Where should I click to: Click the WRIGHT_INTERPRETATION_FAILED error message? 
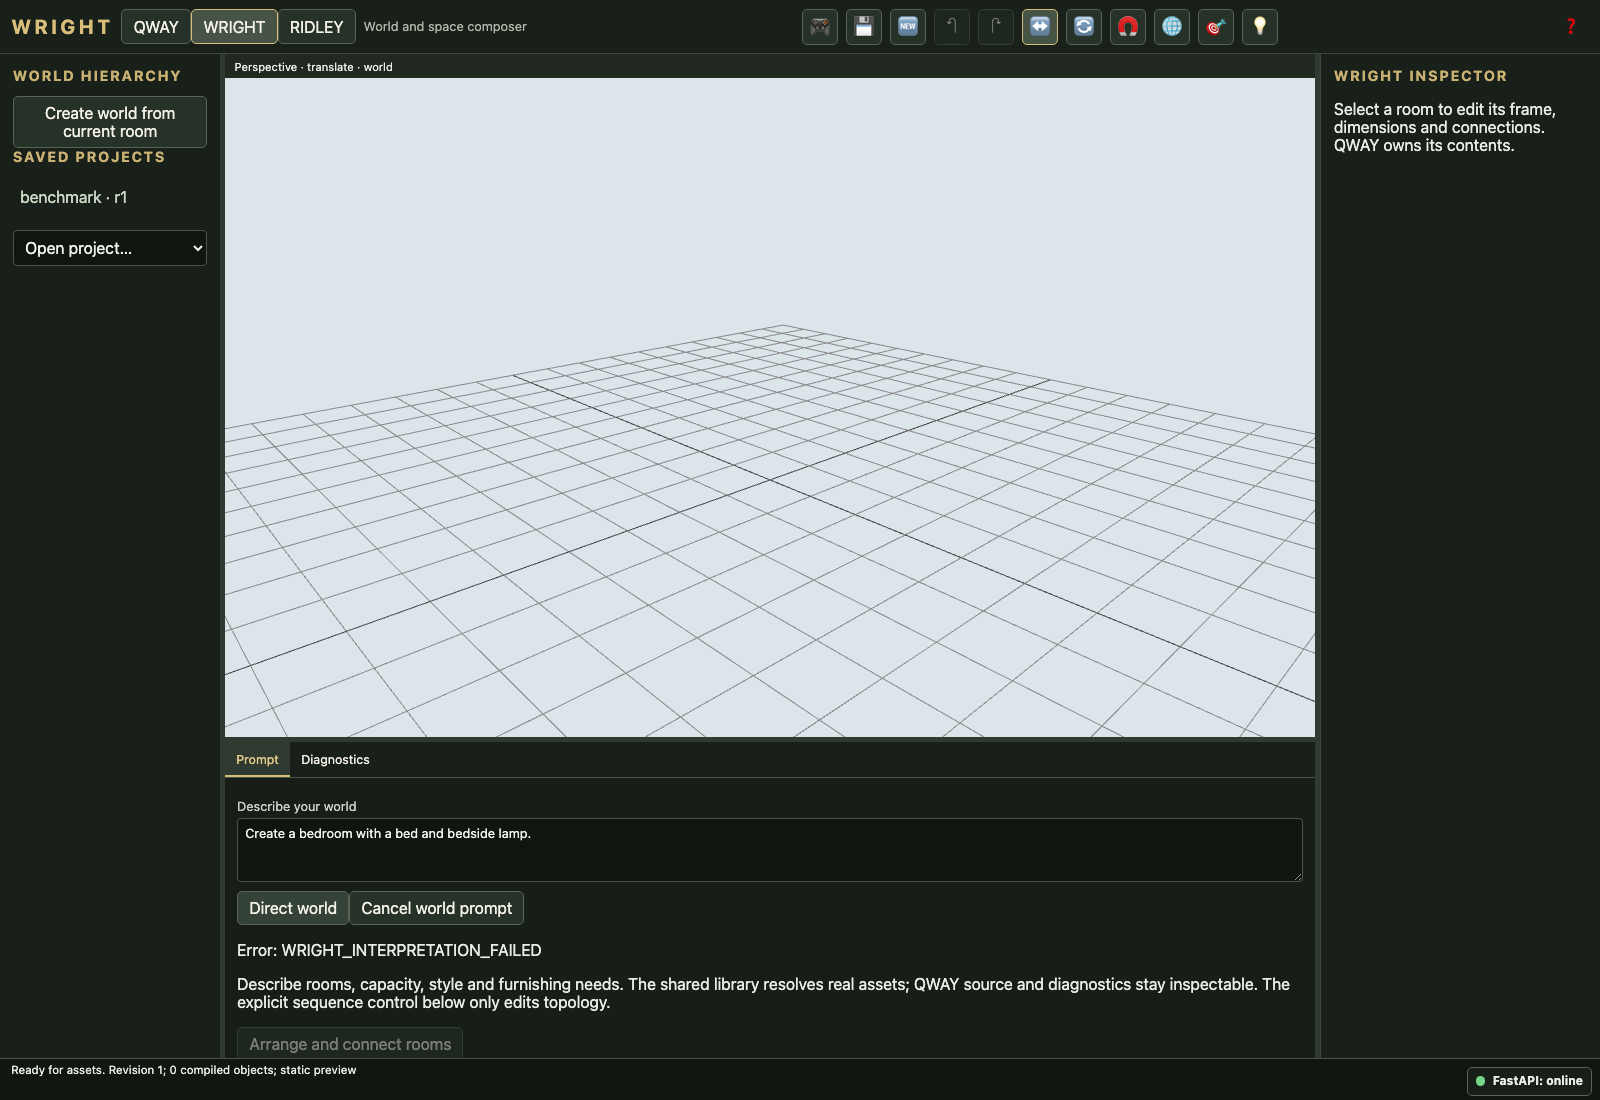[x=389, y=950]
